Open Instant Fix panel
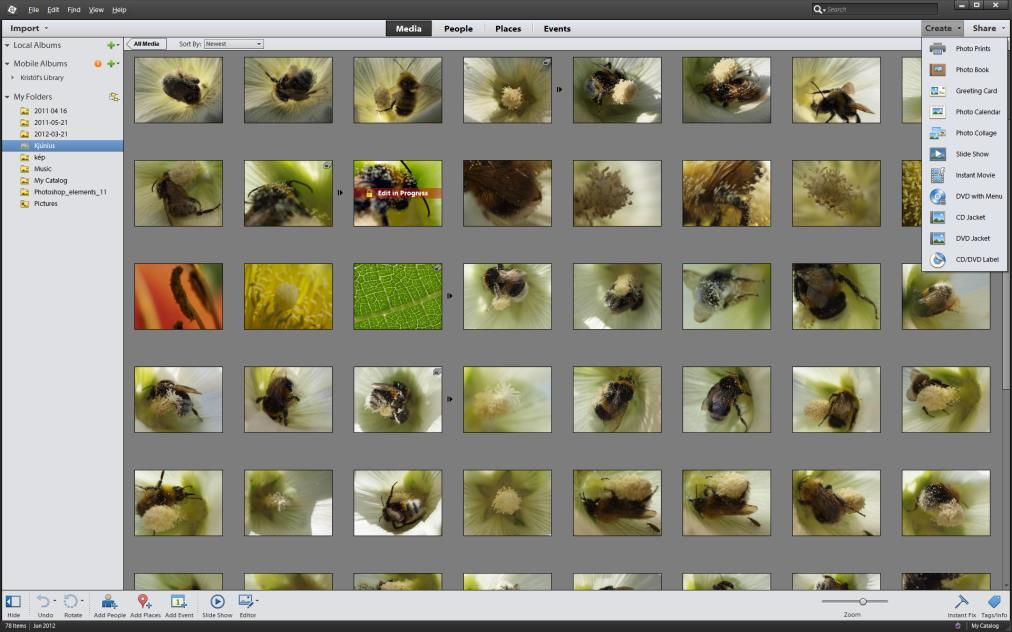Image resolution: width=1012 pixels, height=632 pixels. click(962, 606)
